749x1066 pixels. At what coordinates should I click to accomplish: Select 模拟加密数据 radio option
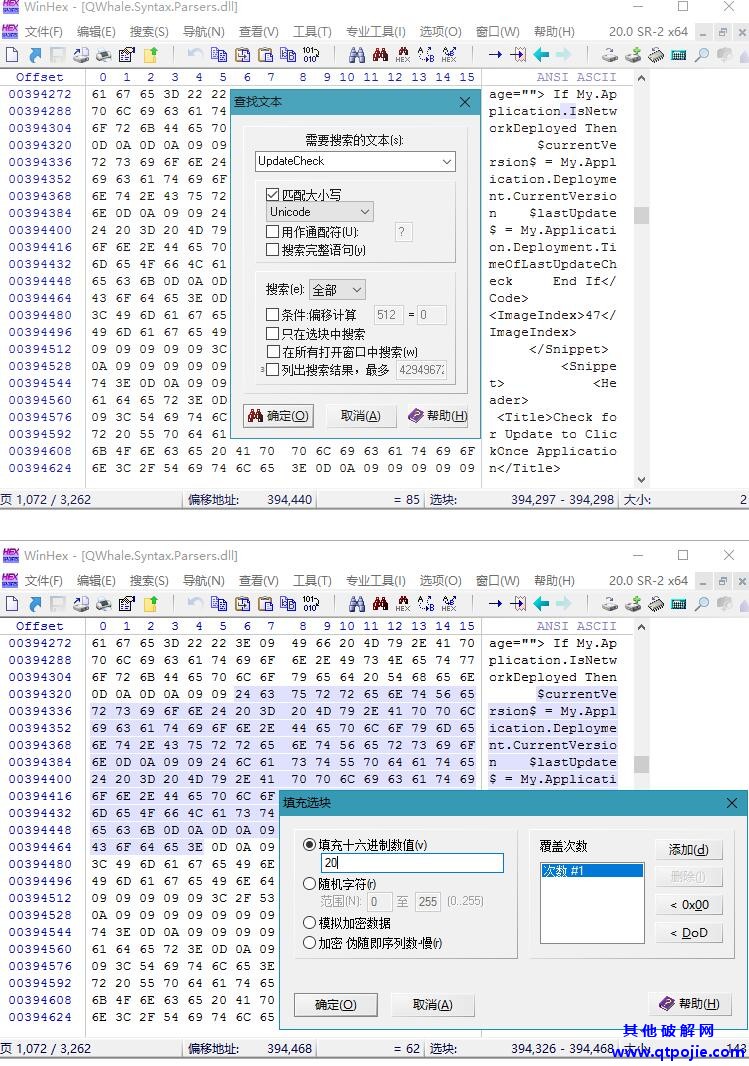[310, 923]
